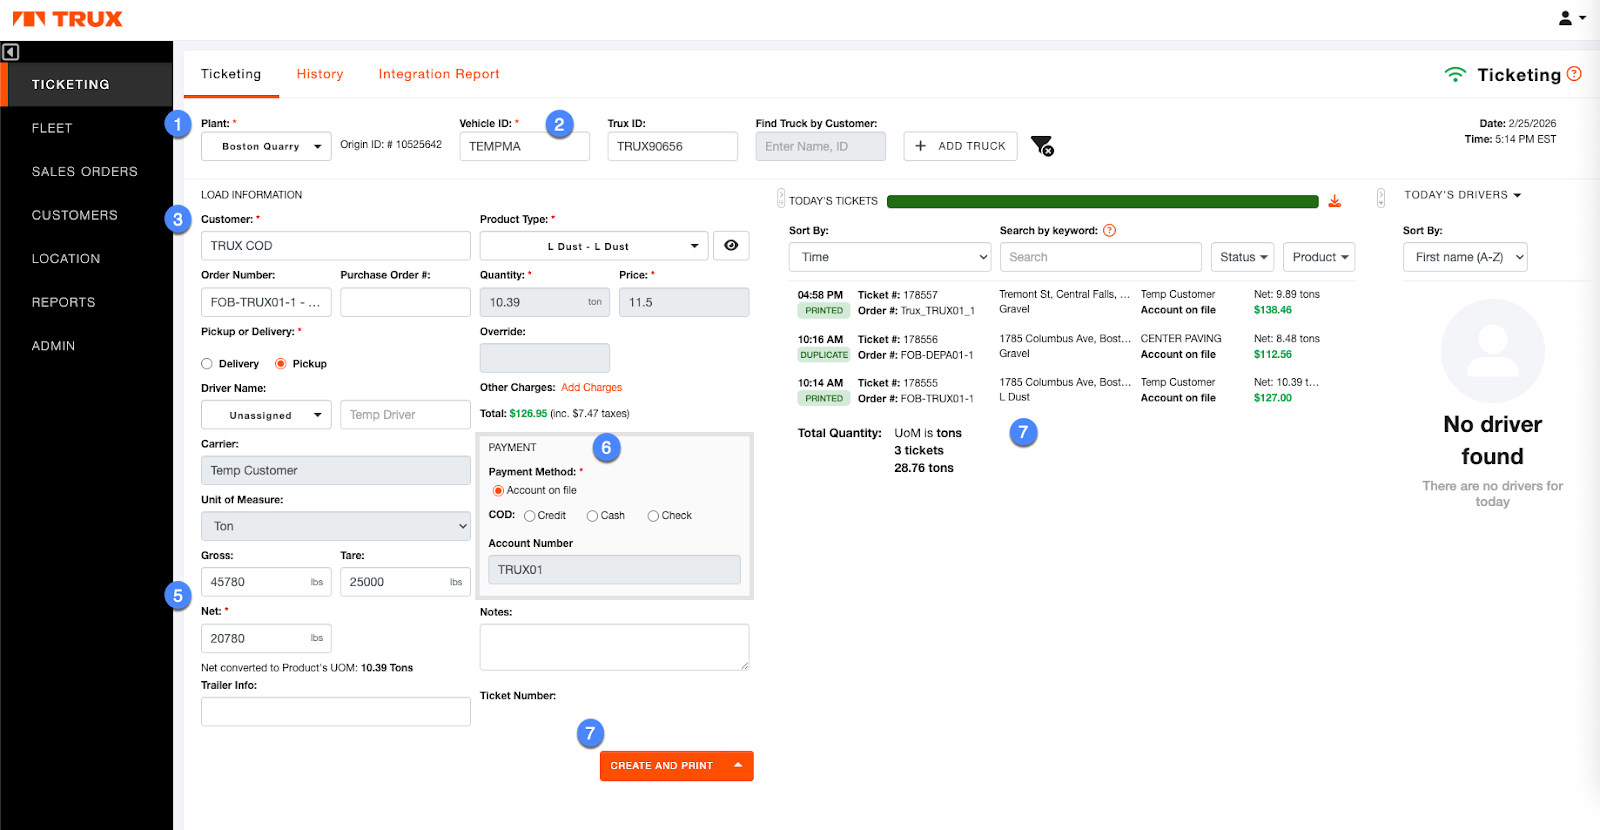Select the Cash COD payment option
Viewport: 1600px width, 830px height.
point(592,516)
